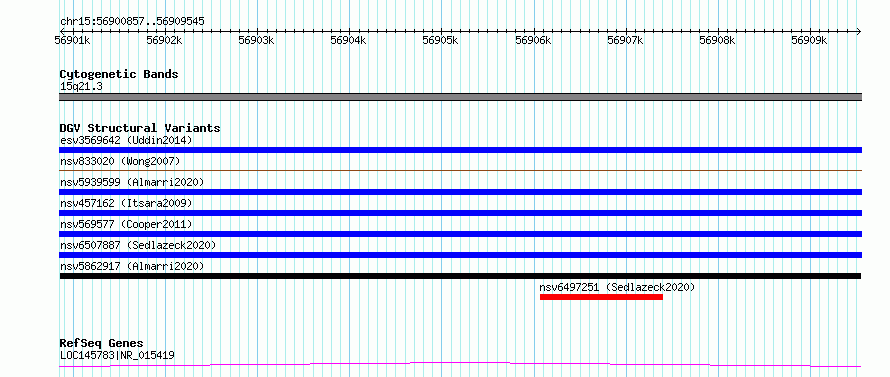Open the nsv833020 (Wong2007) variant label
The image size is (890, 377).
120,161
